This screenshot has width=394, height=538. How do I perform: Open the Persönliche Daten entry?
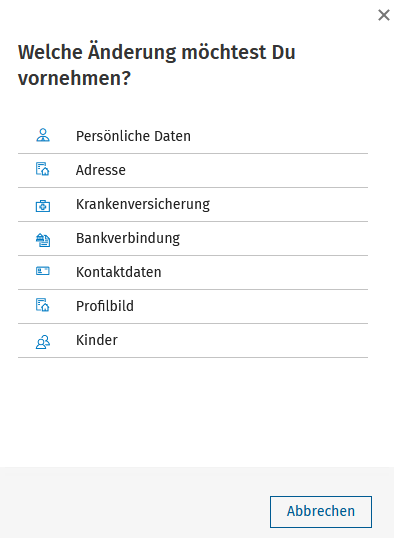(193, 137)
